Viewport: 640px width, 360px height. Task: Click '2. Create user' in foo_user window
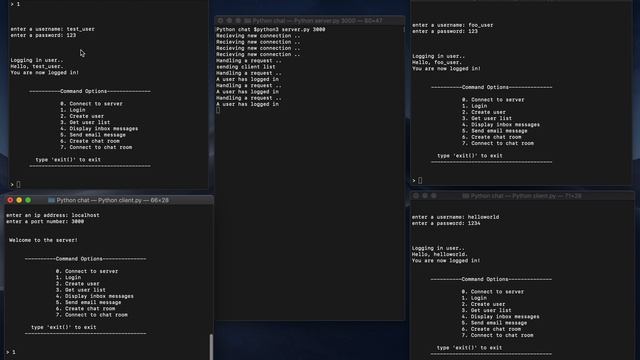(484, 112)
